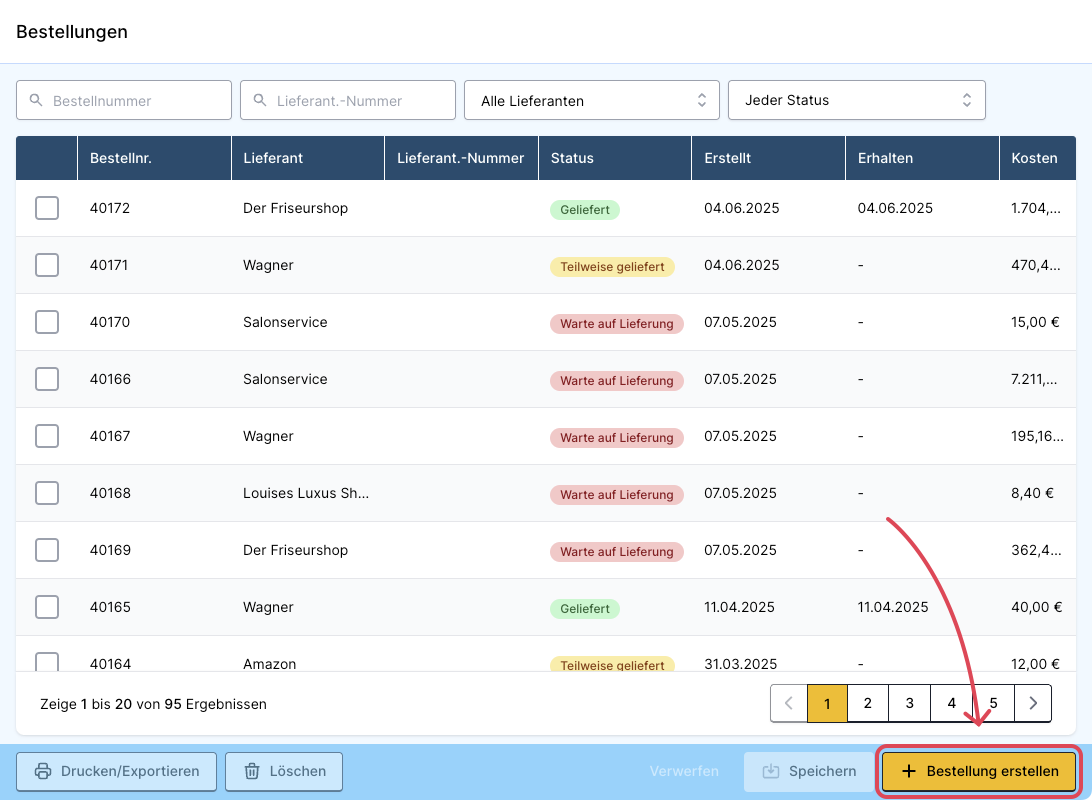This screenshot has width=1092, height=800.
Task: Open results page 4
Action: [x=951, y=703]
